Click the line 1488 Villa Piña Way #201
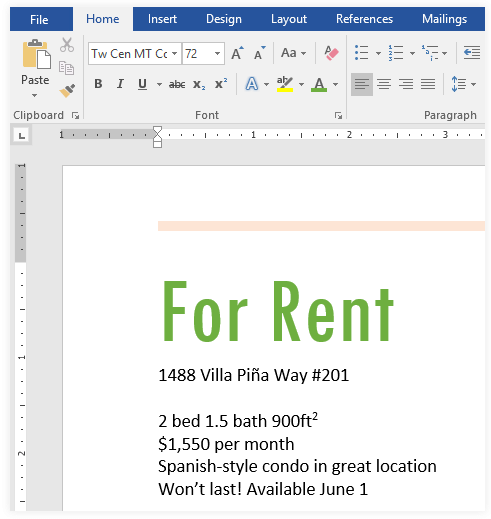 click(x=254, y=375)
